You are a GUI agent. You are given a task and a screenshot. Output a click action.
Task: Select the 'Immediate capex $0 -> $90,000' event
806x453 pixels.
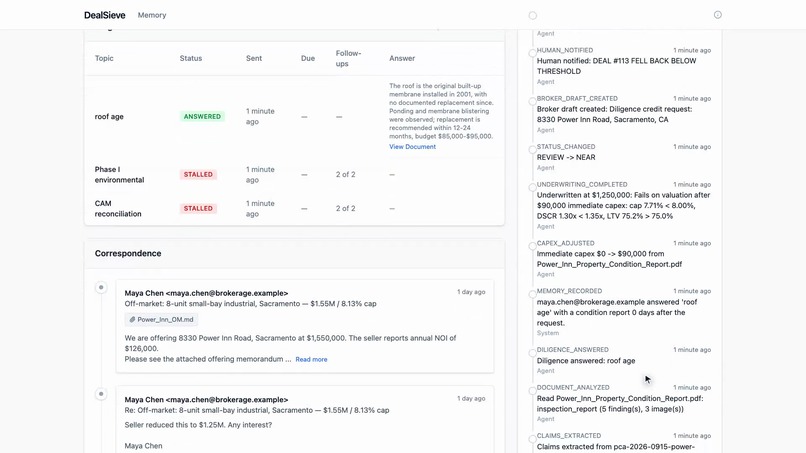pyautogui.click(x=609, y=259)
